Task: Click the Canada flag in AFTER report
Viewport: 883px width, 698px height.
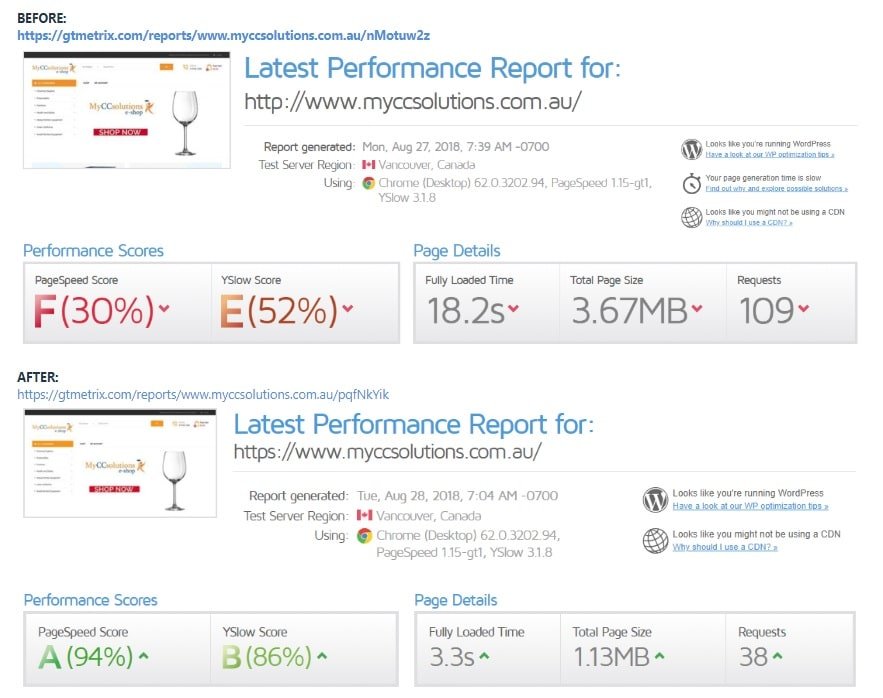Action: pos(364,515)
